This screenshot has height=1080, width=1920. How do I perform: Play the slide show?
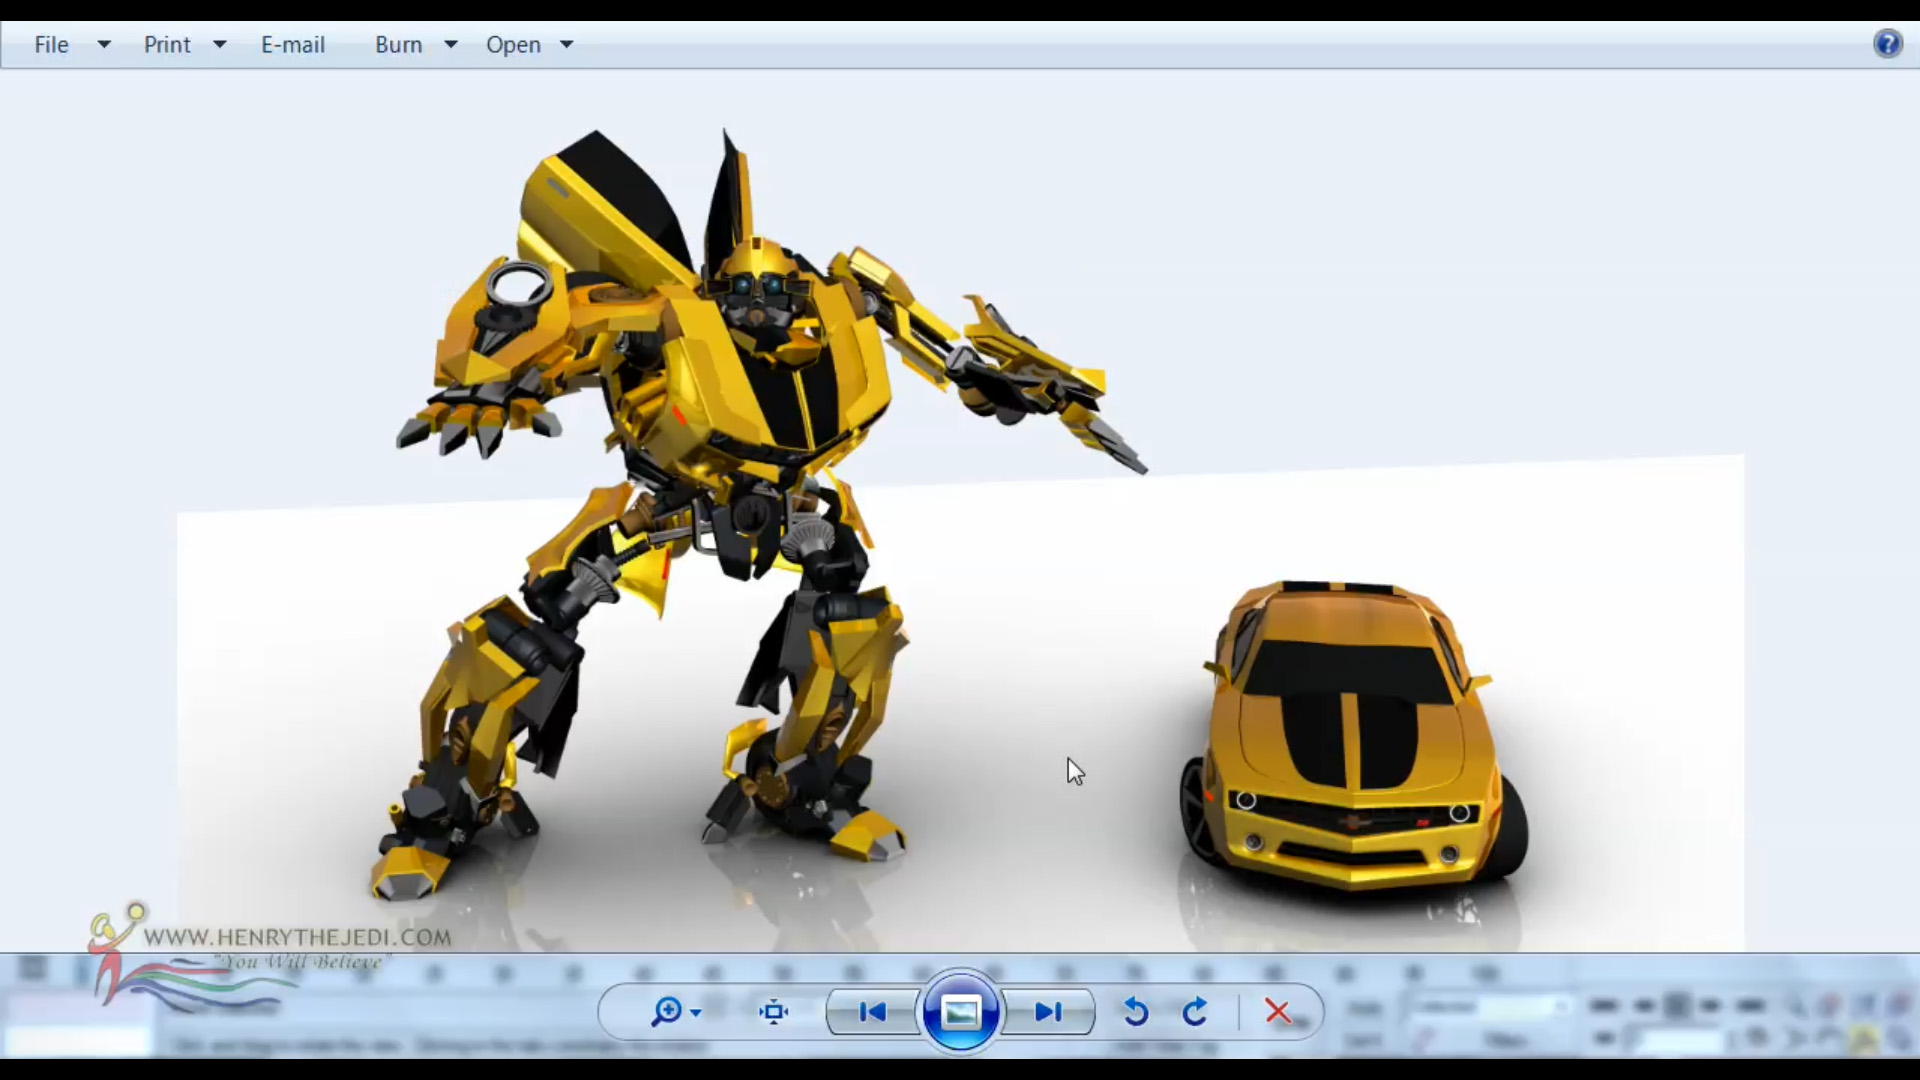[x=960, y=1012]
